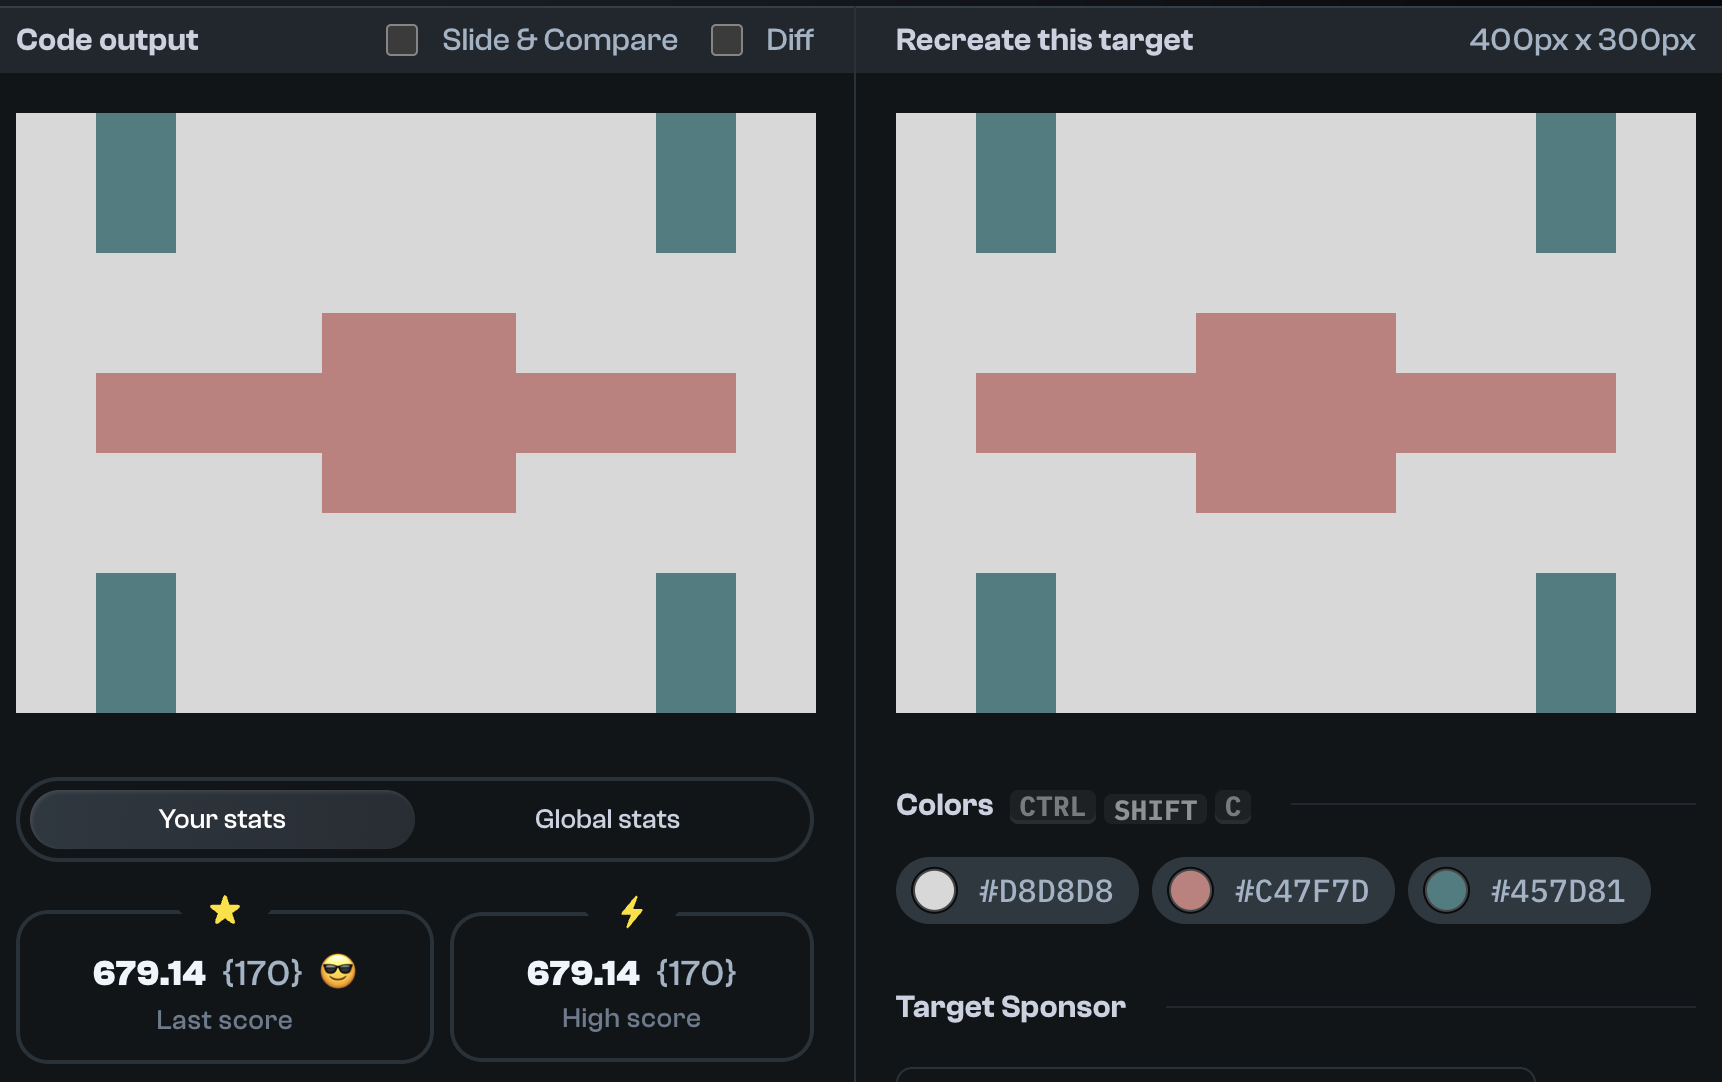Click the Slide & Compare label
1722x1082 pixels.
(560, 40)
